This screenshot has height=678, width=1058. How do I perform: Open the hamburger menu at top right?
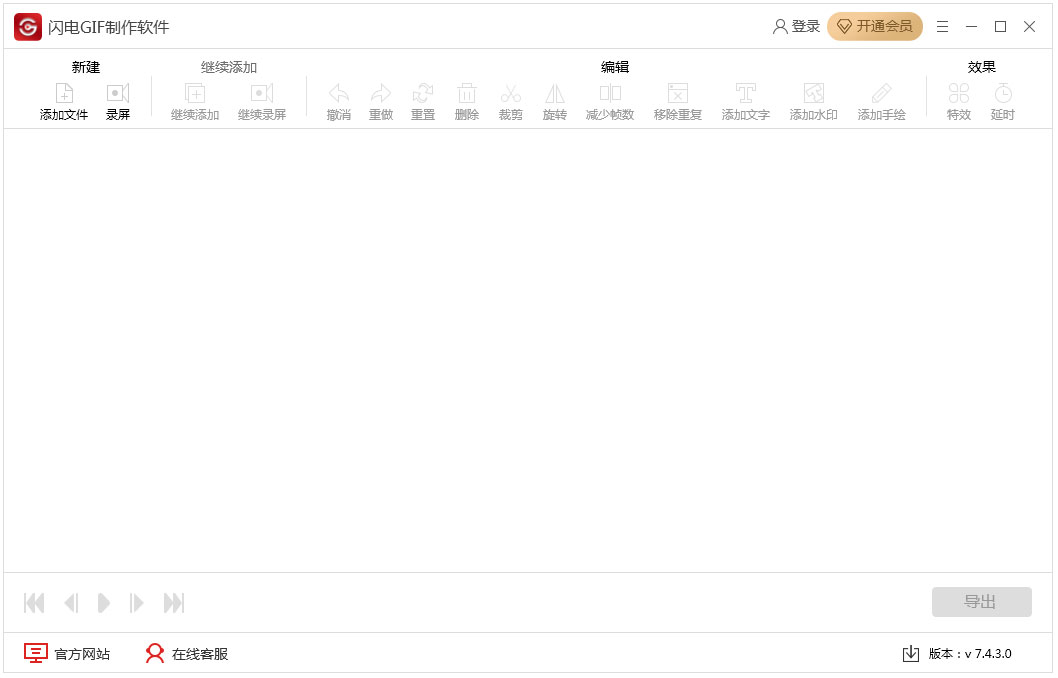942,26
